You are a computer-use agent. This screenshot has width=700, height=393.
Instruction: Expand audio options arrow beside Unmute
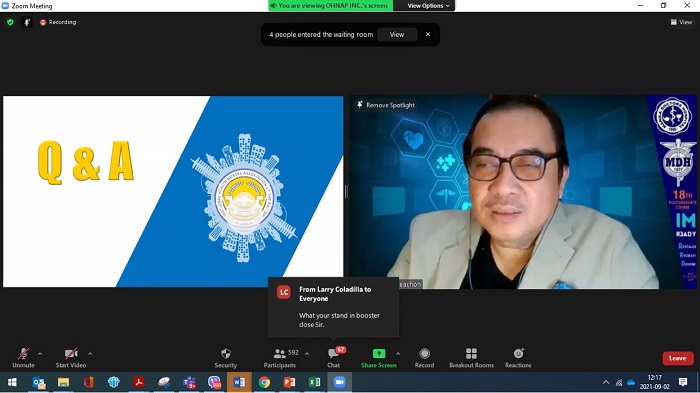point(40,354)
